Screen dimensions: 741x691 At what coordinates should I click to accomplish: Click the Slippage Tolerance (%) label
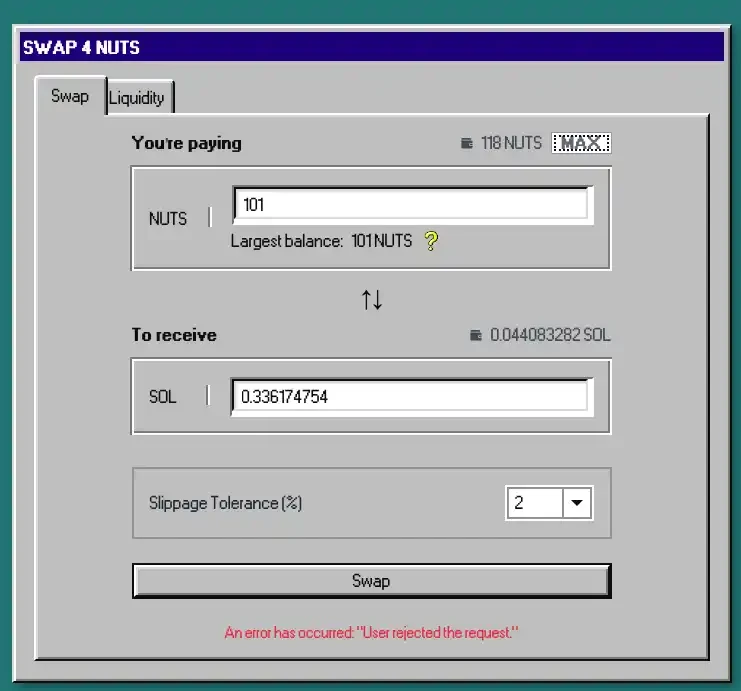[x=225, y=503]
